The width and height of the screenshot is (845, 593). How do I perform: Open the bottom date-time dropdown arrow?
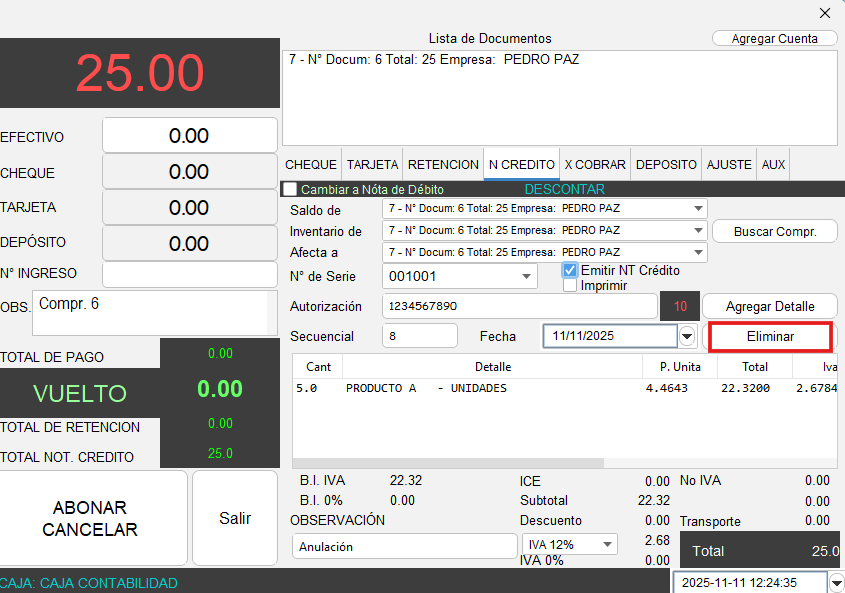point(836,583)
